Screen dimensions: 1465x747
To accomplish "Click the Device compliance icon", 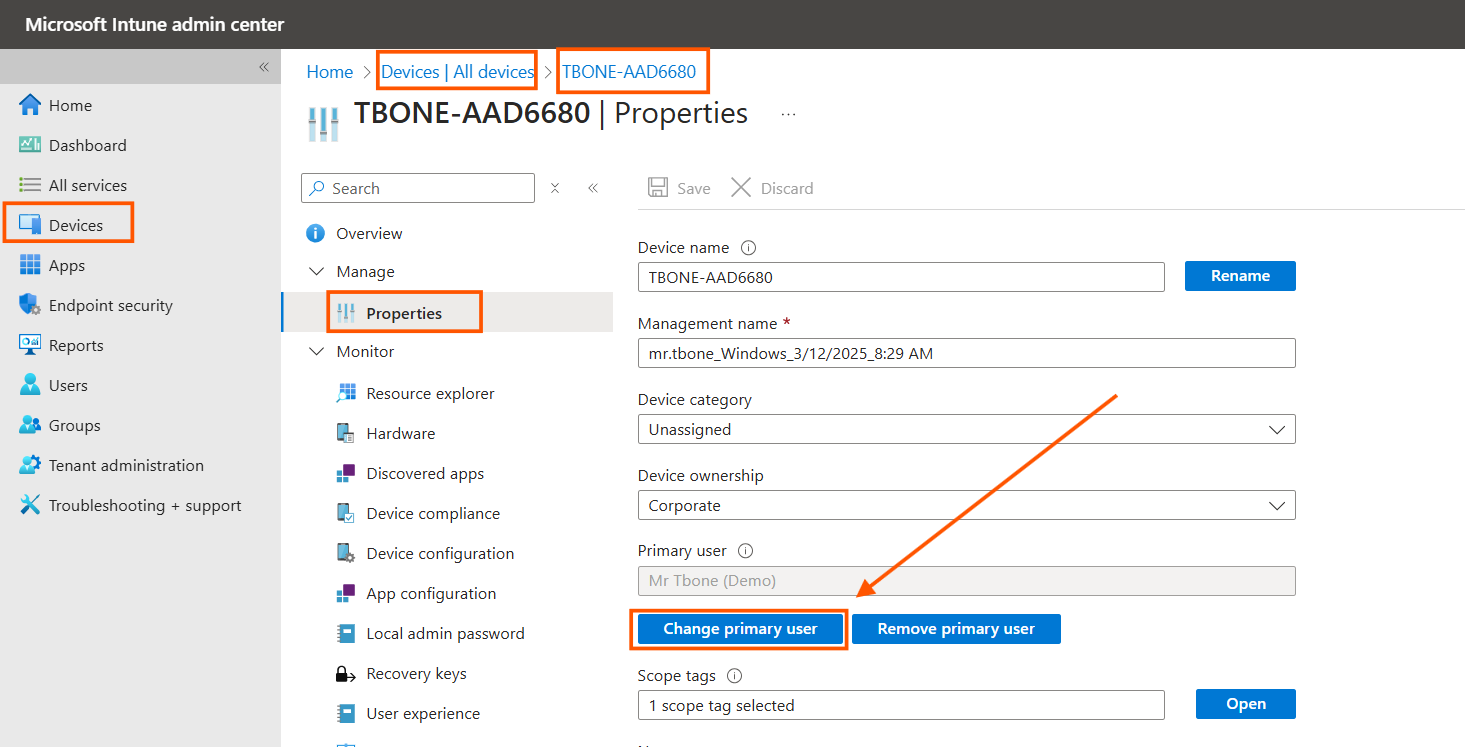I will pos(346,513).
